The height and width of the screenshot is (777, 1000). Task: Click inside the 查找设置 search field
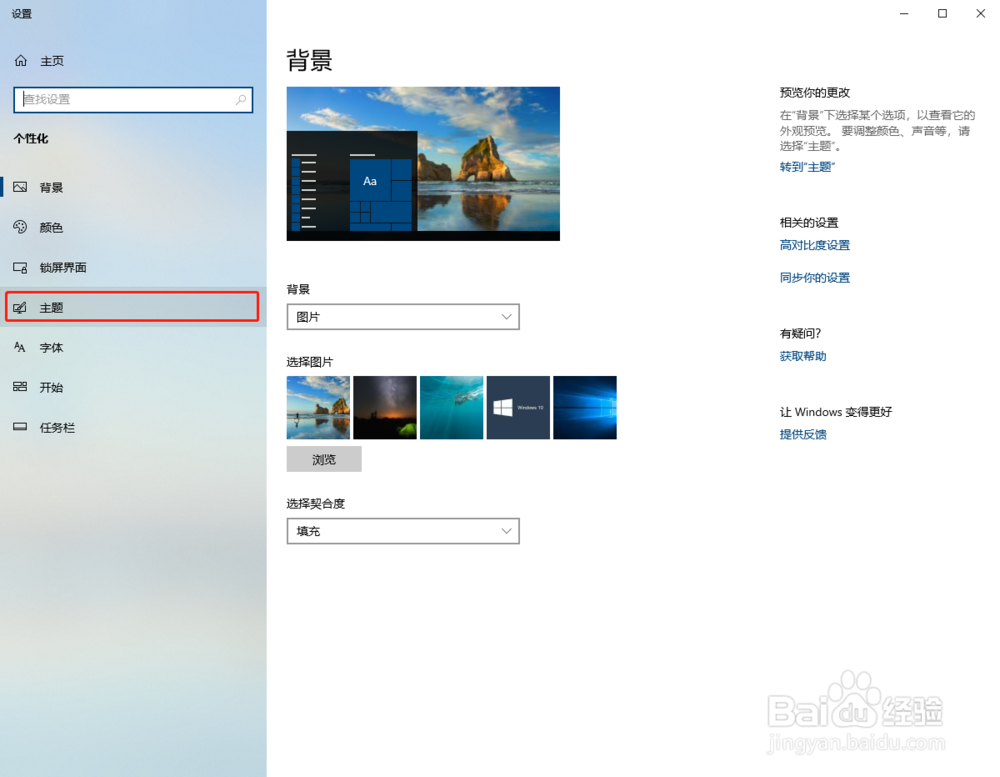[120, 100]
